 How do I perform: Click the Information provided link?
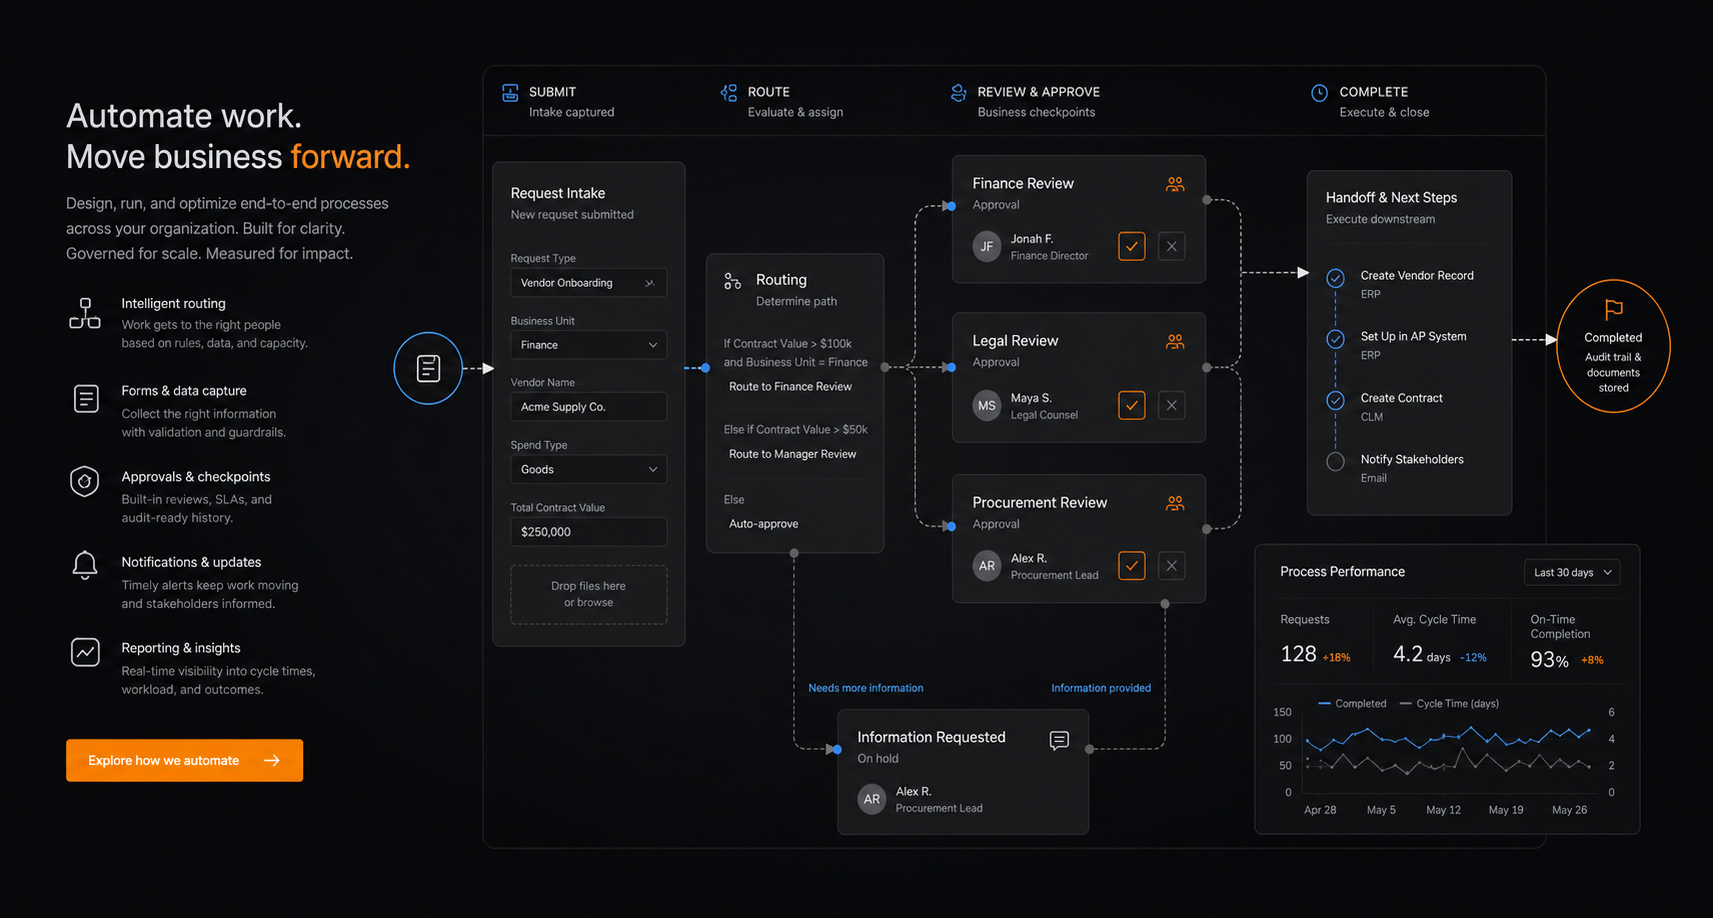[x=1100, y=688]
